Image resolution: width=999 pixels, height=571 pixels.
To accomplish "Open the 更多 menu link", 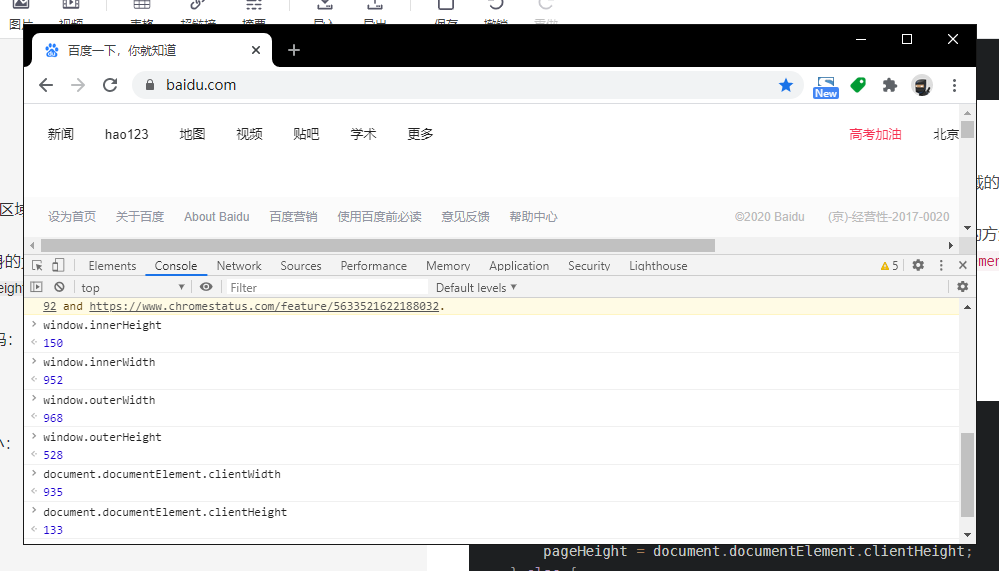I will coord(420,134).
